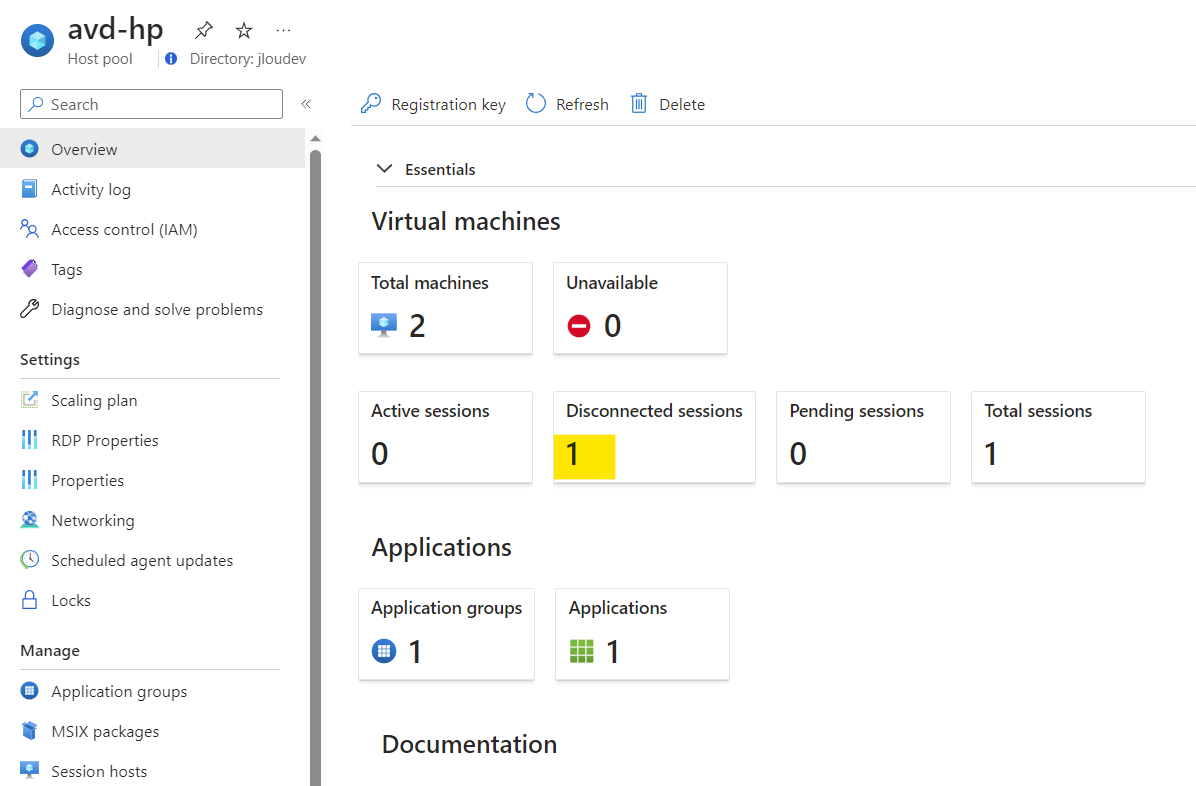This screenshot has width=1196, height=786.
Task: Click the Total machines monitor icon
Action: [x=384, y=326]
